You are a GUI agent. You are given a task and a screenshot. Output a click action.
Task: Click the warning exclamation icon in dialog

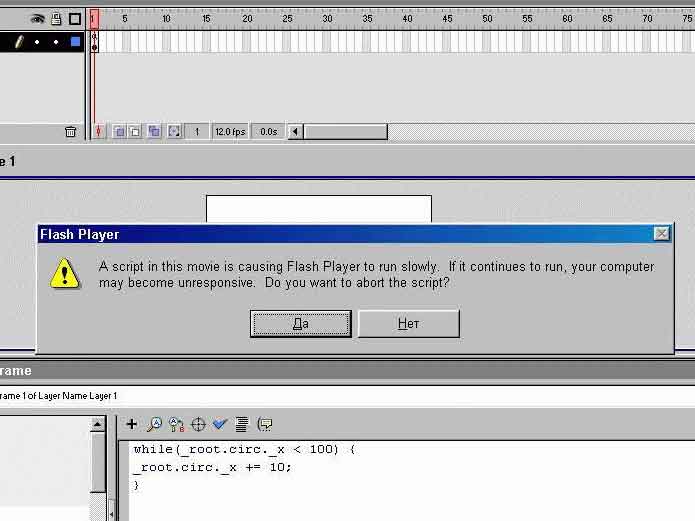[65, 274]
